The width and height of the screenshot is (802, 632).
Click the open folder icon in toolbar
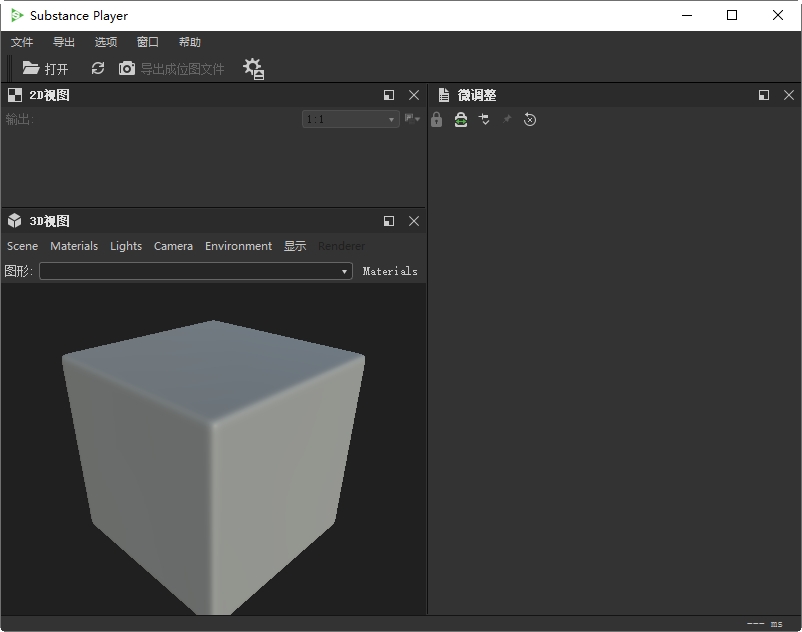32,68
